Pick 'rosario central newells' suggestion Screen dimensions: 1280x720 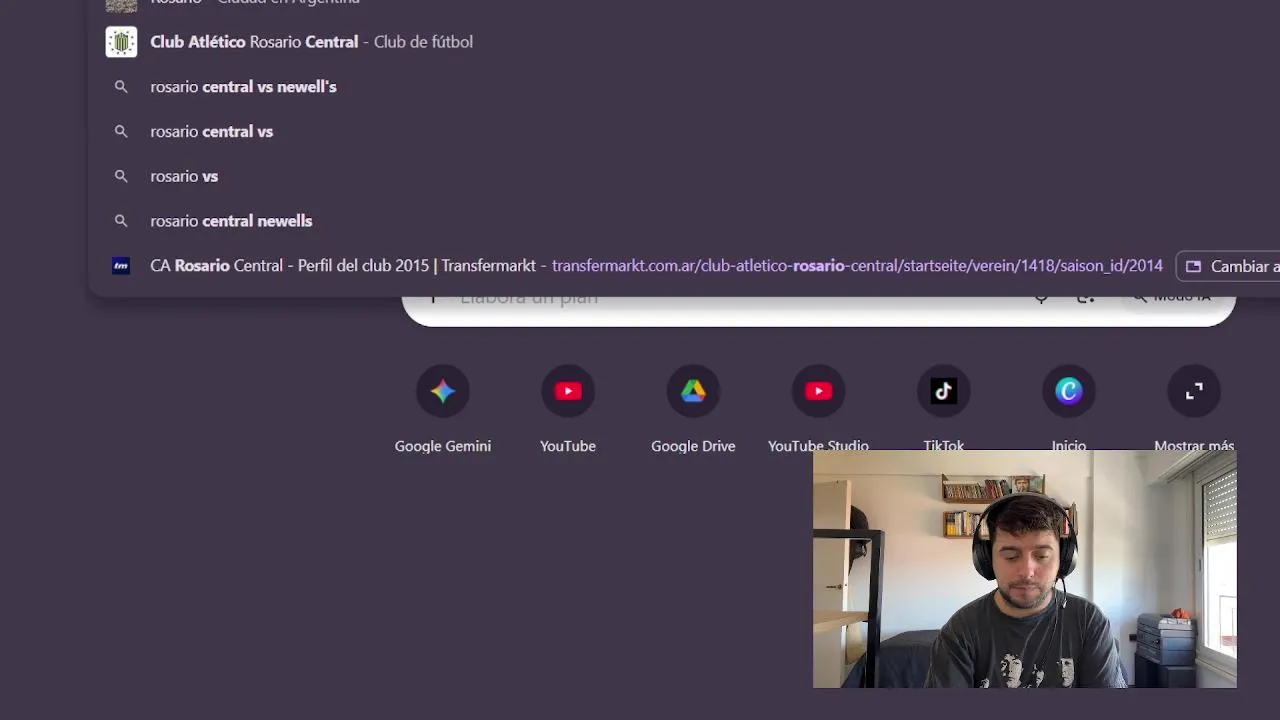click(x=684, y=221)
